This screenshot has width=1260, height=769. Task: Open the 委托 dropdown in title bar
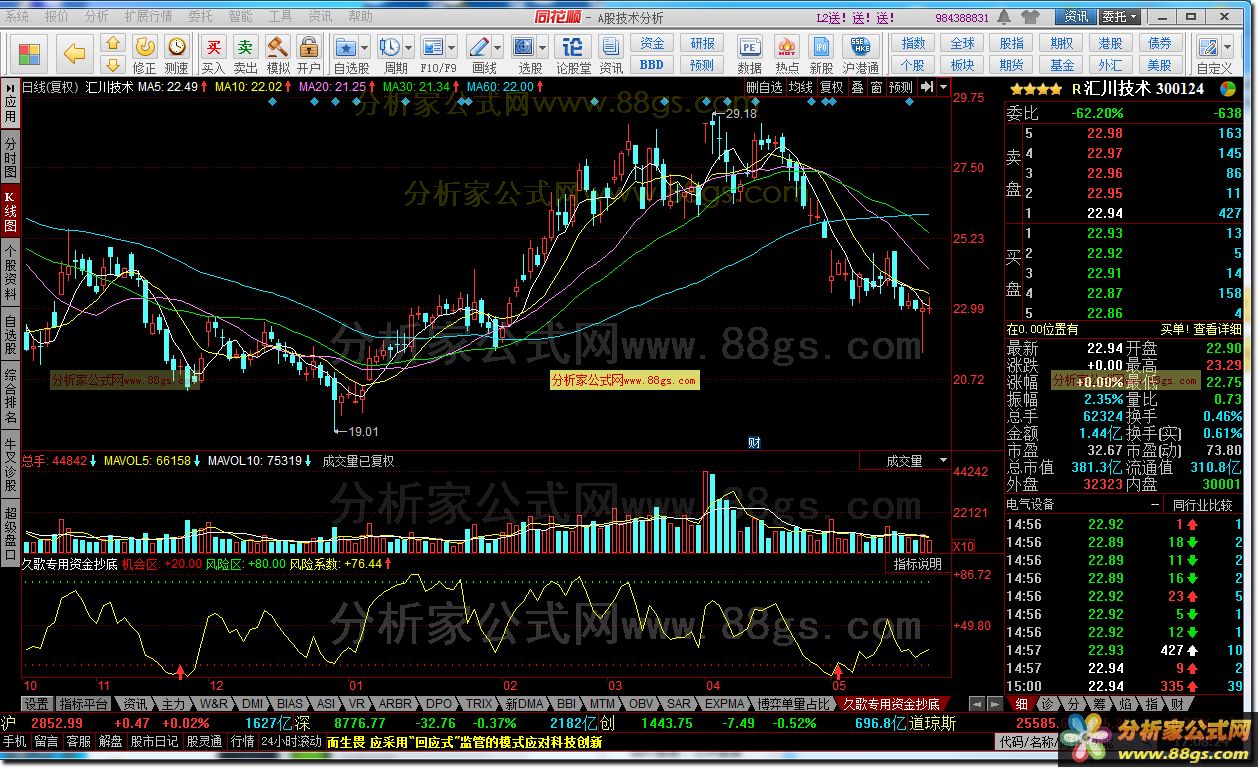[1119, 17]
